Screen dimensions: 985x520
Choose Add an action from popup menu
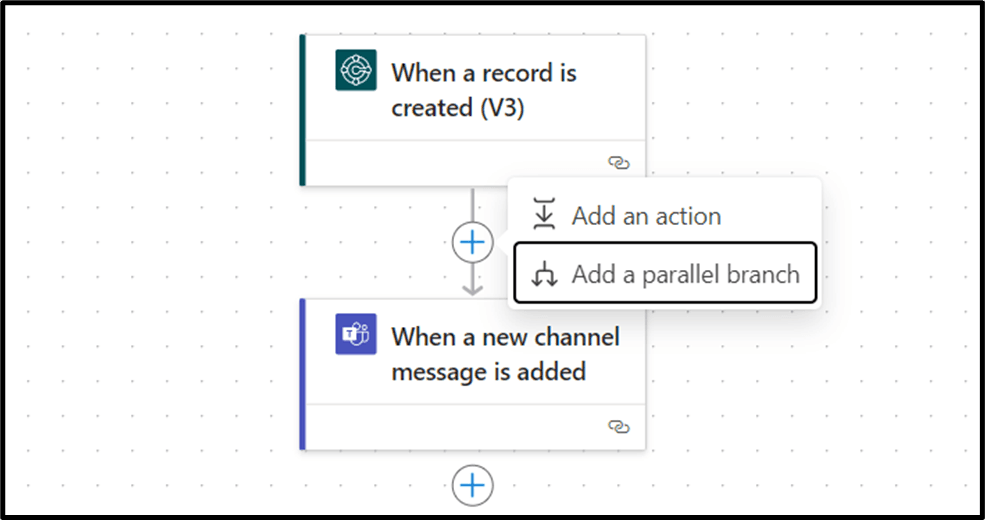[x=646, y=215]
